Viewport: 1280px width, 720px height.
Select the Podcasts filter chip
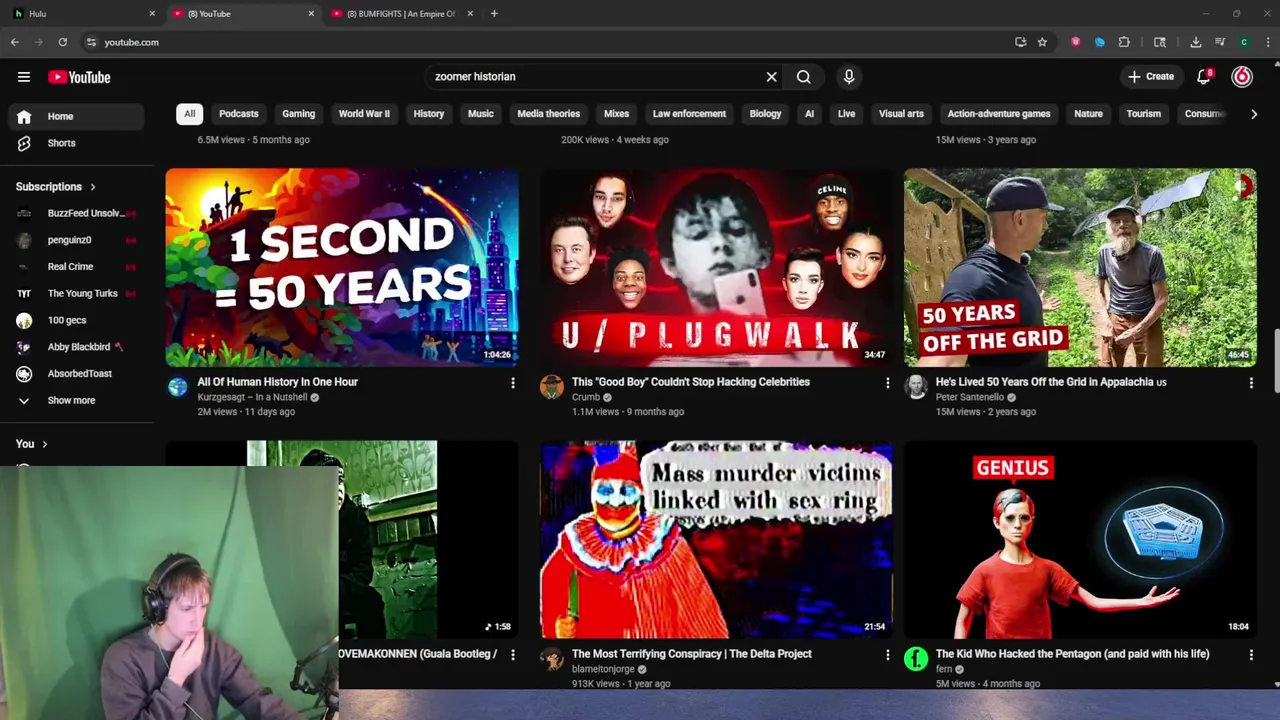tap(239, 114)
